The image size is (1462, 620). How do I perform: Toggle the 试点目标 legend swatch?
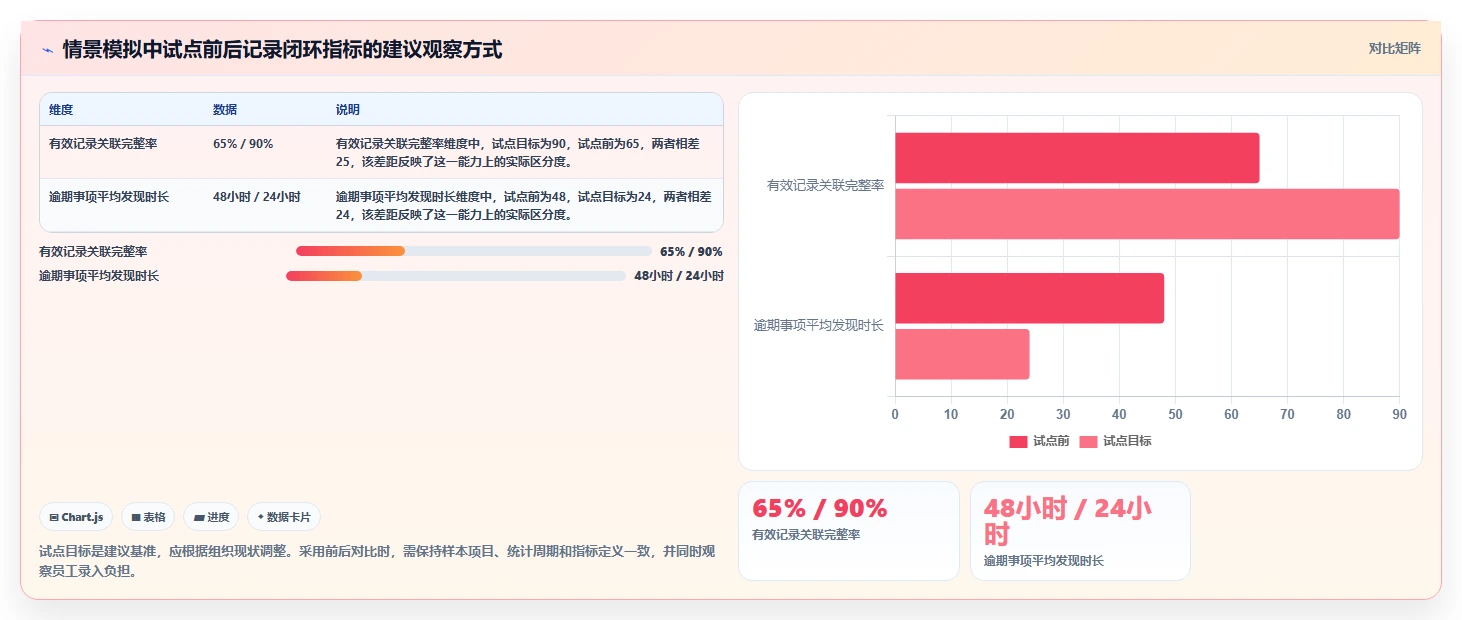pyautogui.click(x=1088, y=441)
